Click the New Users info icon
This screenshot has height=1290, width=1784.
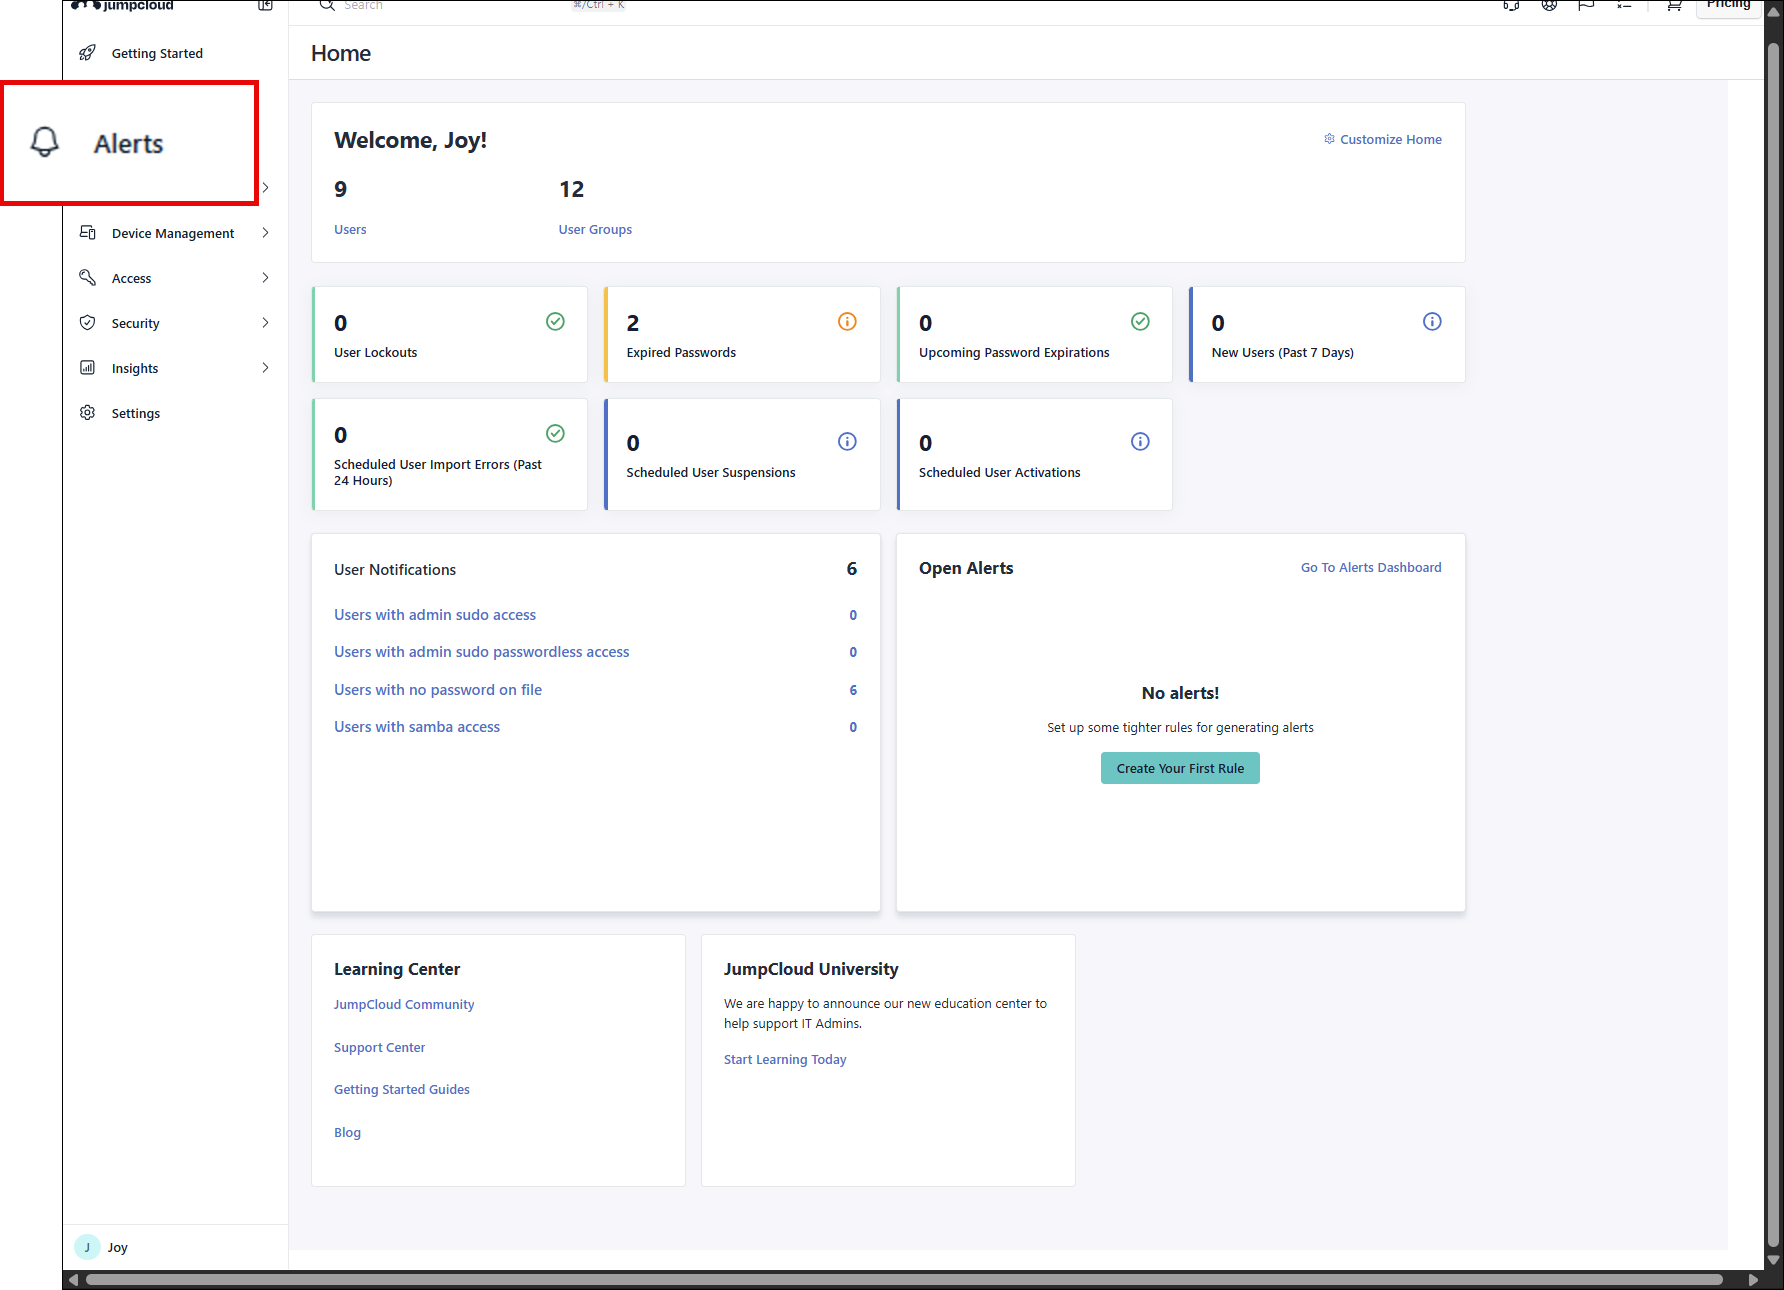click(x=1432, y=321)
